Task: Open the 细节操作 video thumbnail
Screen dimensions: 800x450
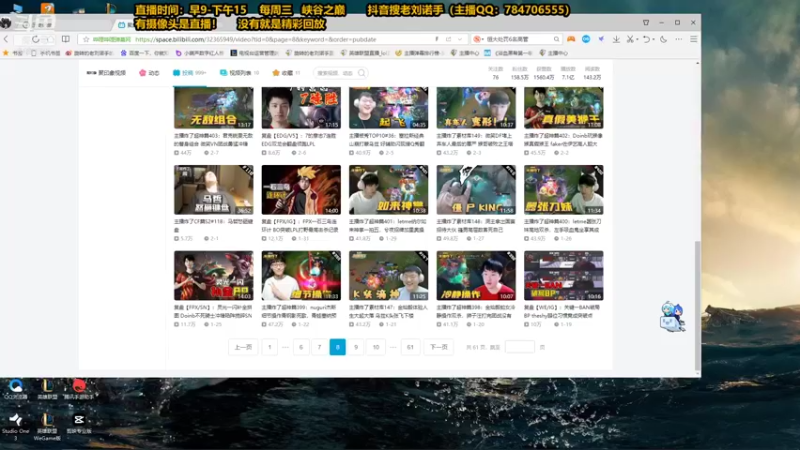Action: [x=301, y=275]
